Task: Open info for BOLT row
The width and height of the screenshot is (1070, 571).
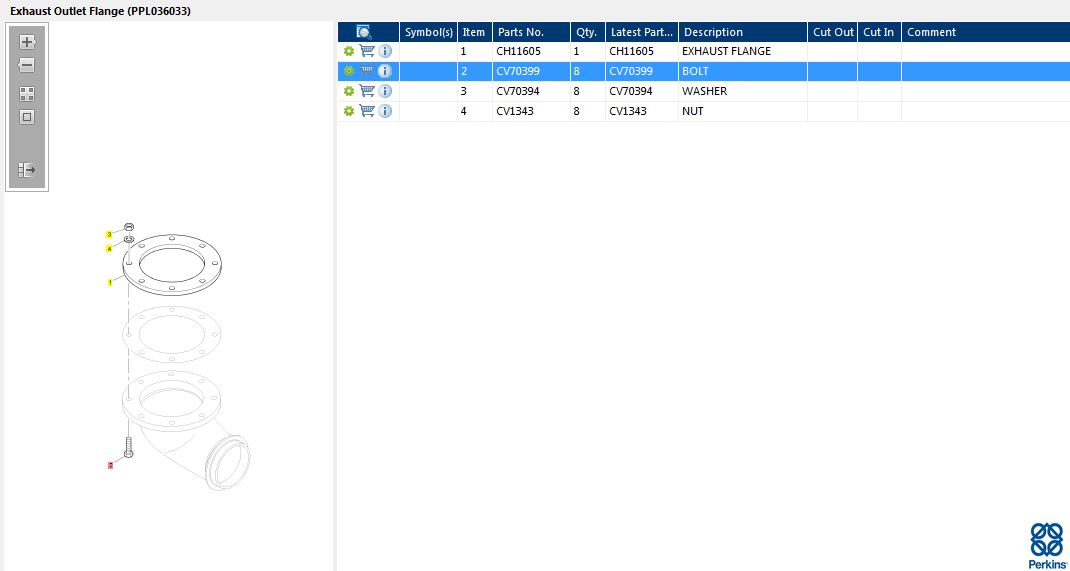Action: click(385, 71)
